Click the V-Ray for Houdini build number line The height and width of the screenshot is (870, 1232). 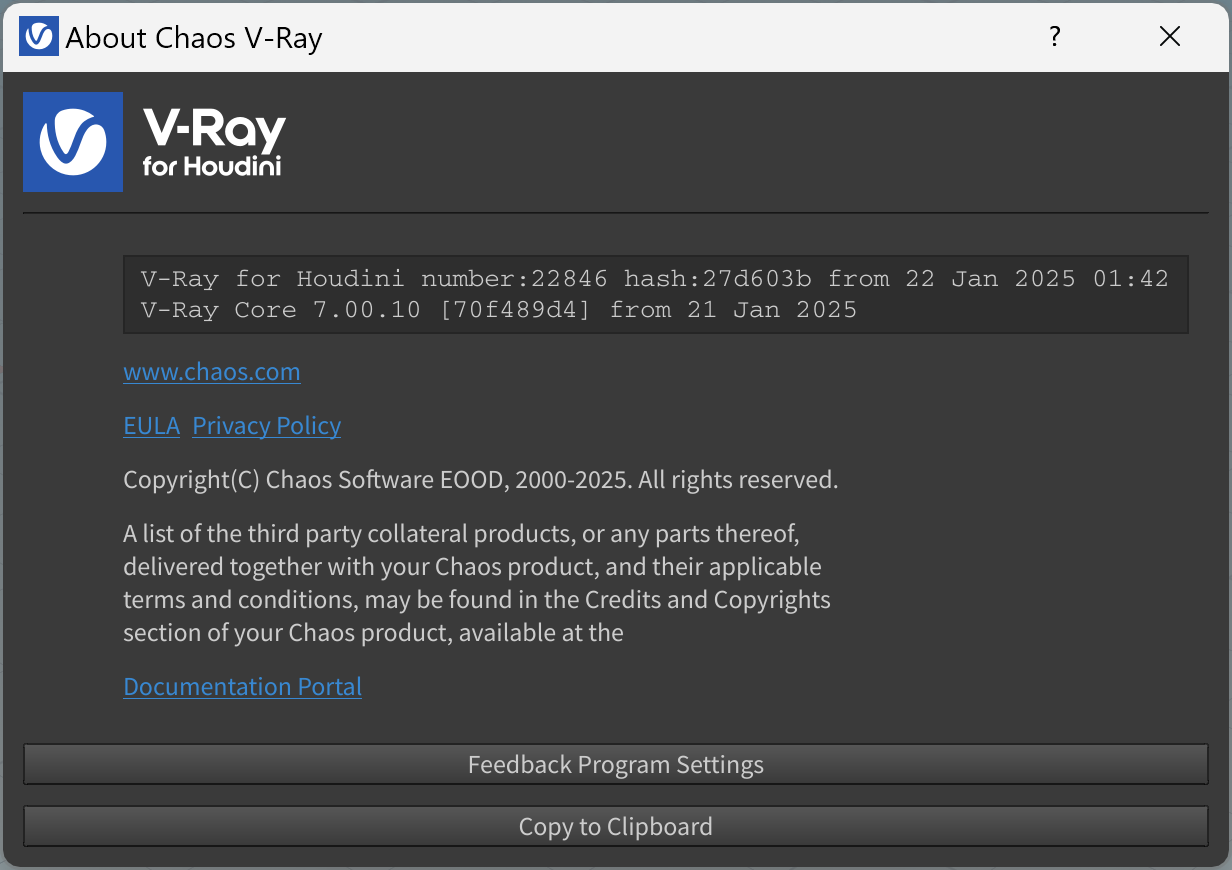(x=655, y=278)
